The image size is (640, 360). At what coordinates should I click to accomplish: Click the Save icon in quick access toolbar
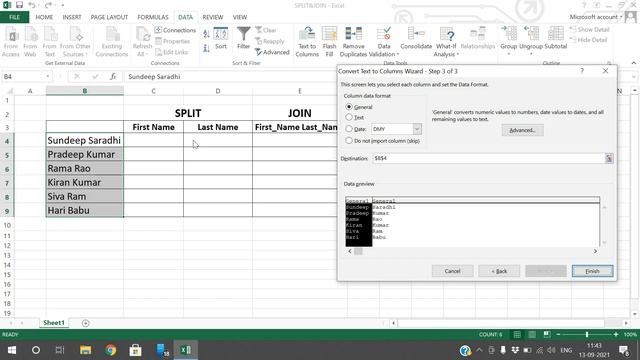click(19, 5)
